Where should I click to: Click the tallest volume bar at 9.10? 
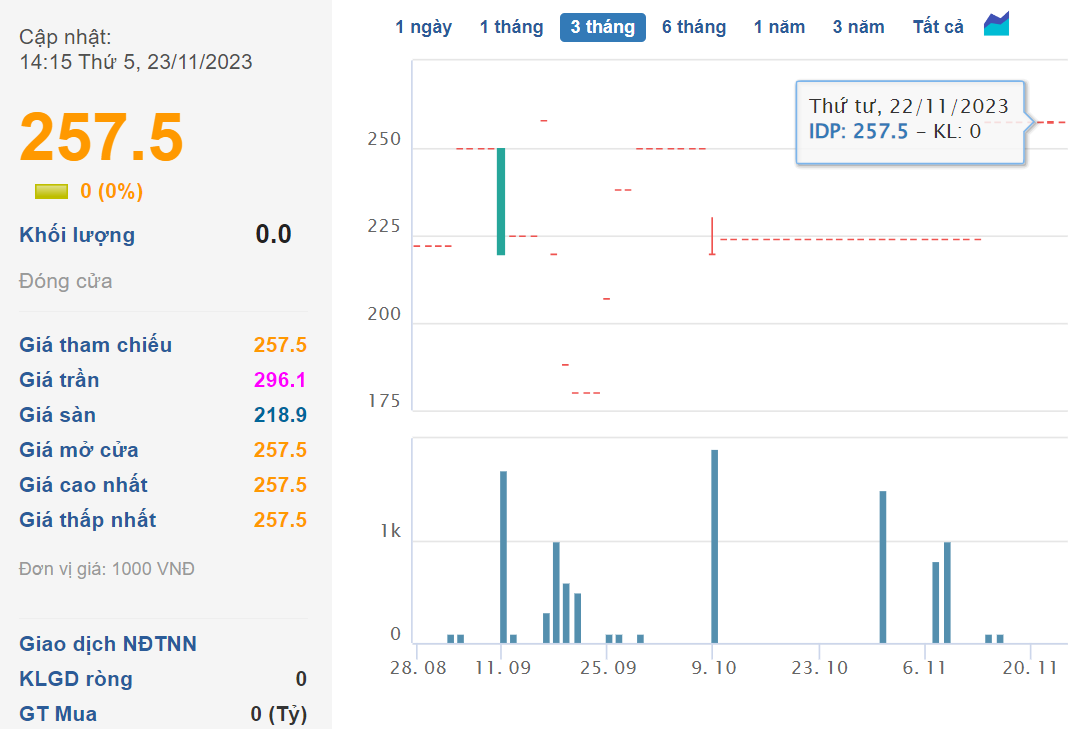tap(714, 545)
